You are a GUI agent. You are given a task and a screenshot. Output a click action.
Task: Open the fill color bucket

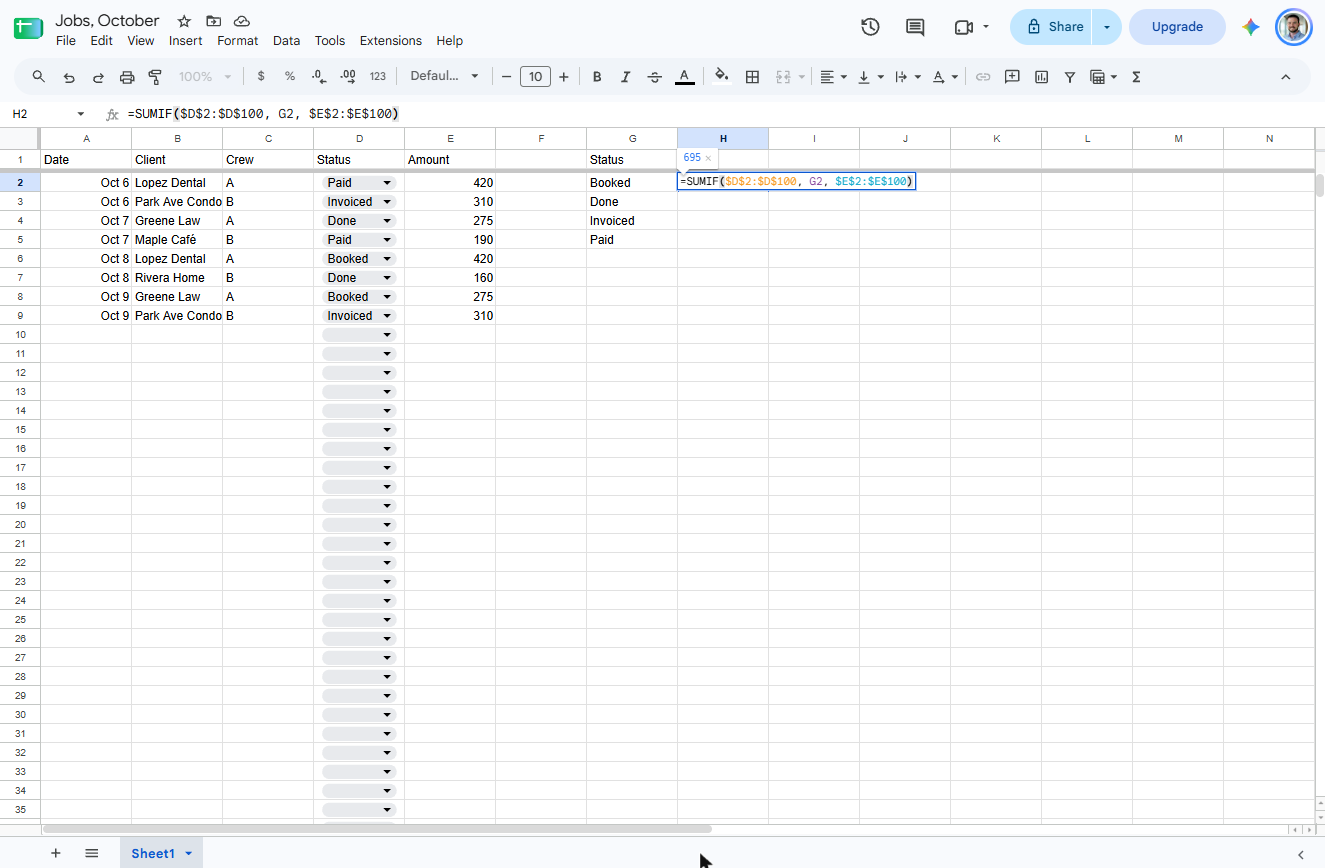722,77
